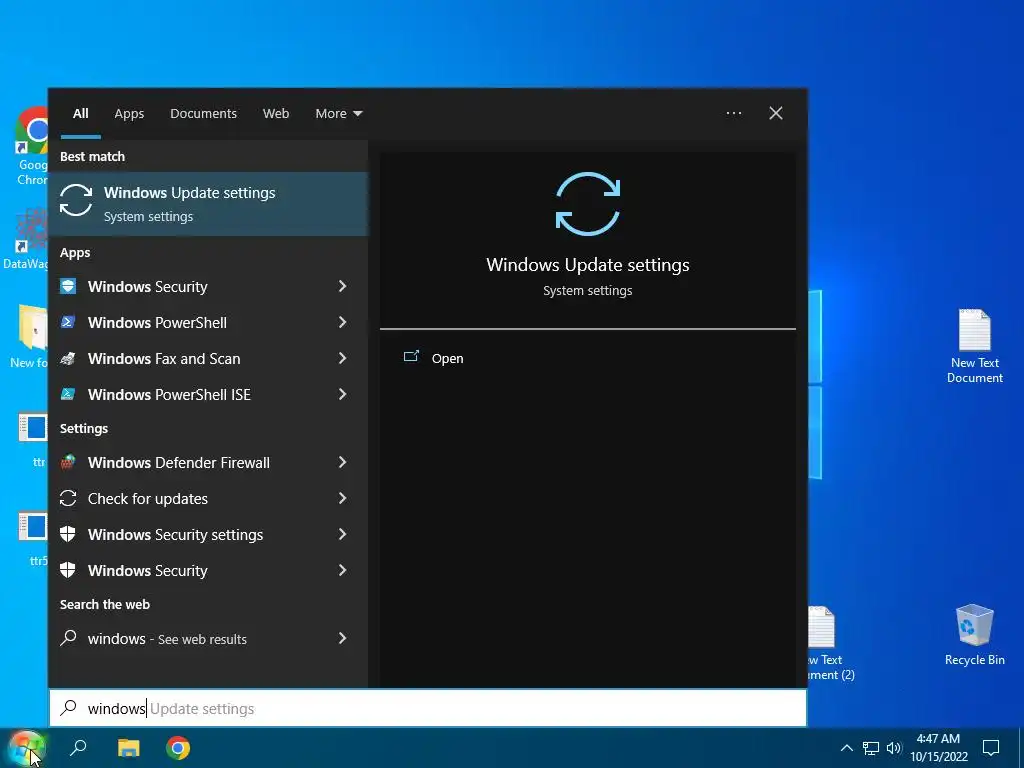Click in the search text field
The image size is (1024, 768).
428,708
